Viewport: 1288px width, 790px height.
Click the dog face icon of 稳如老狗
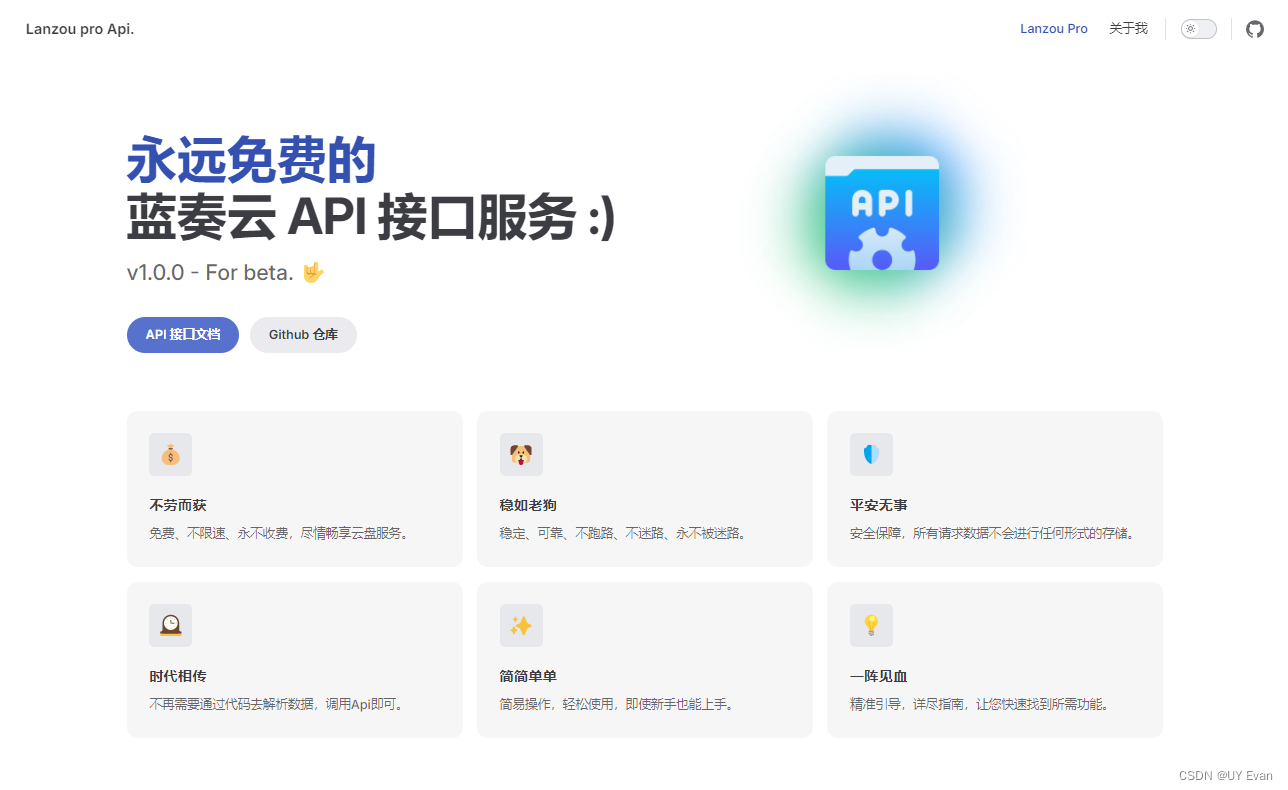click(521, 455)
